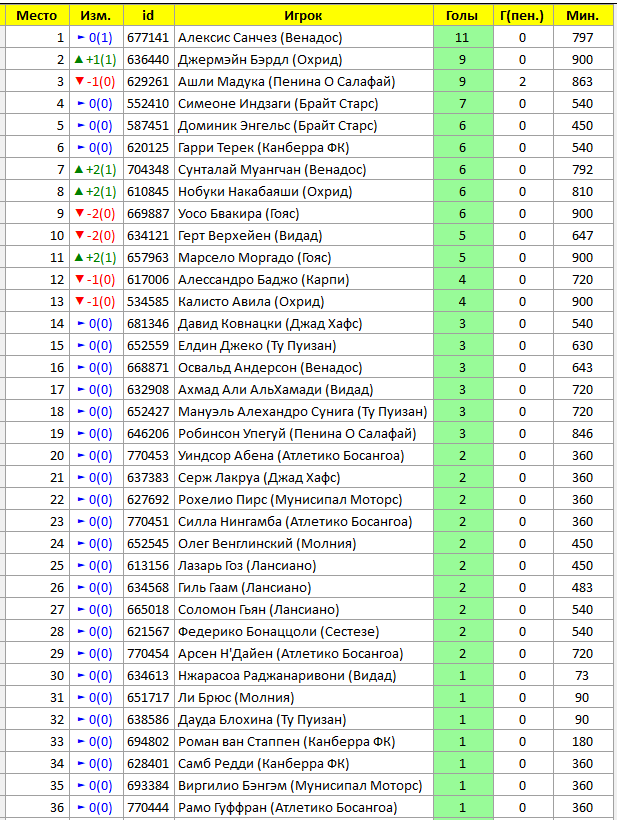This screenshot has width=617, height=820.
Task: Click player Виргилио Бэнгэм (Мунисипал Моторс)
Action: click(x=300, y=784)
